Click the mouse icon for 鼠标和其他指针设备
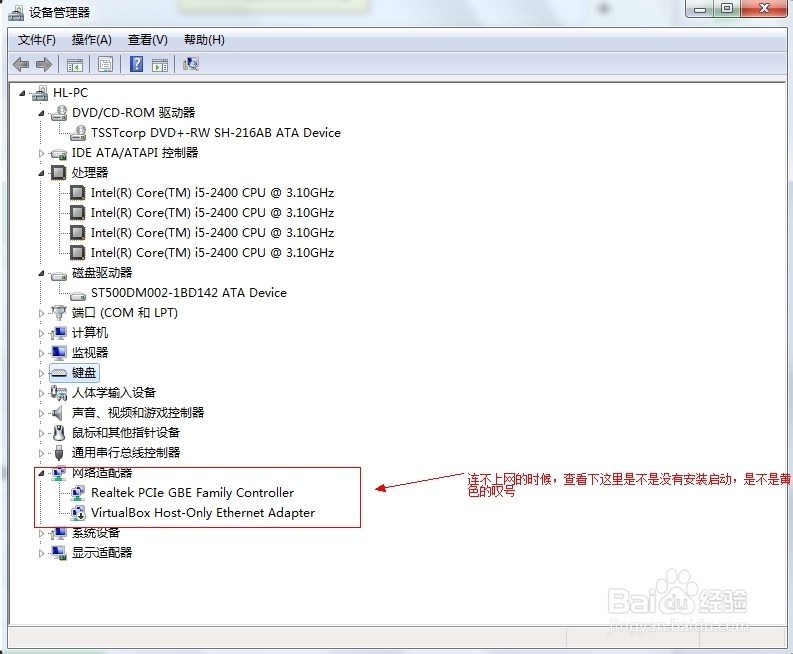Image resolution: width=793 pixels, height=654 pixels. 59,433
